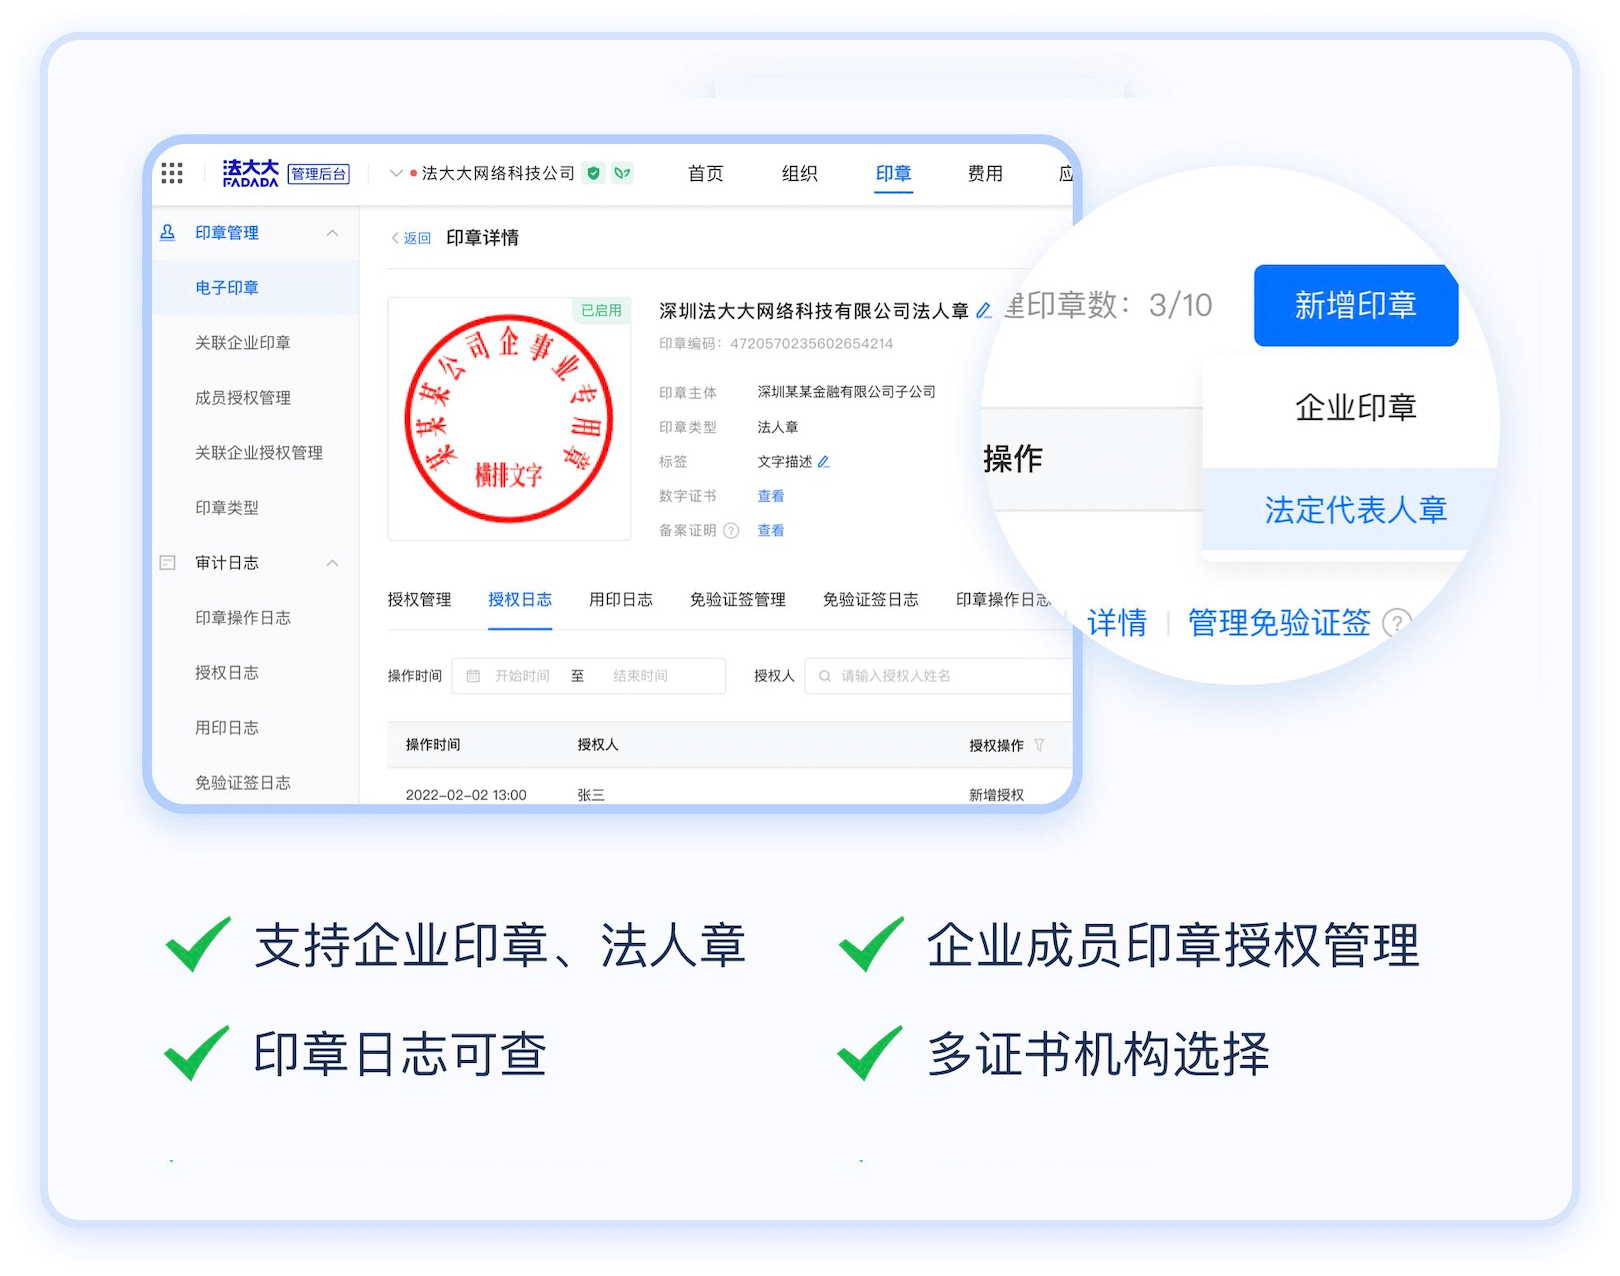Screen dimensions: 1620x1276
Task: Switch to the 免验证签管理 tab
Action: coord(738,599)
